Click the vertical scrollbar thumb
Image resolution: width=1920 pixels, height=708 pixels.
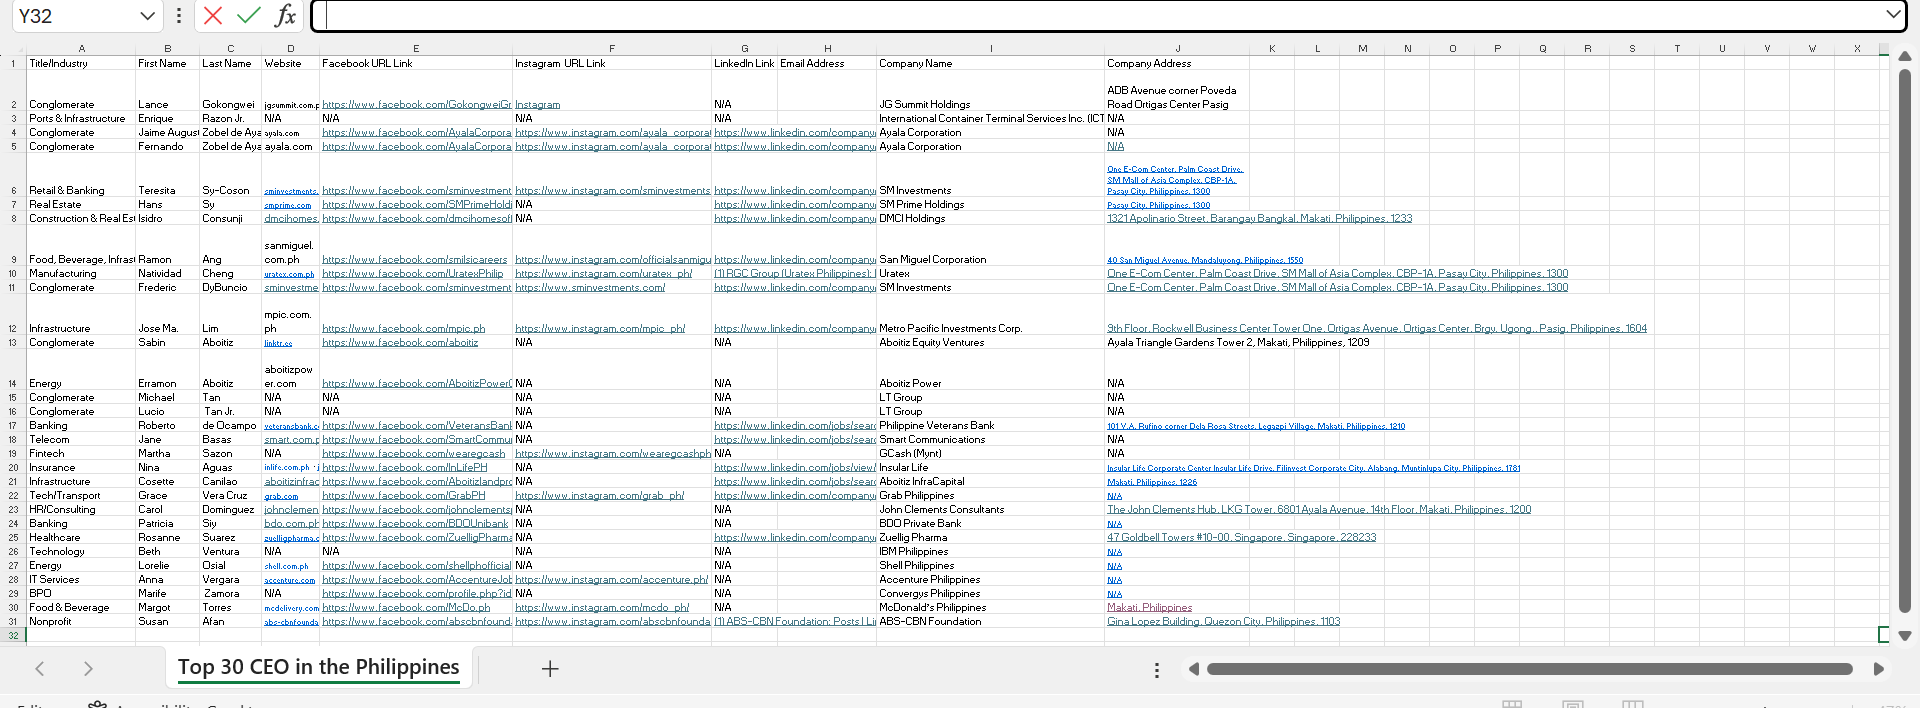[1905, 340]
